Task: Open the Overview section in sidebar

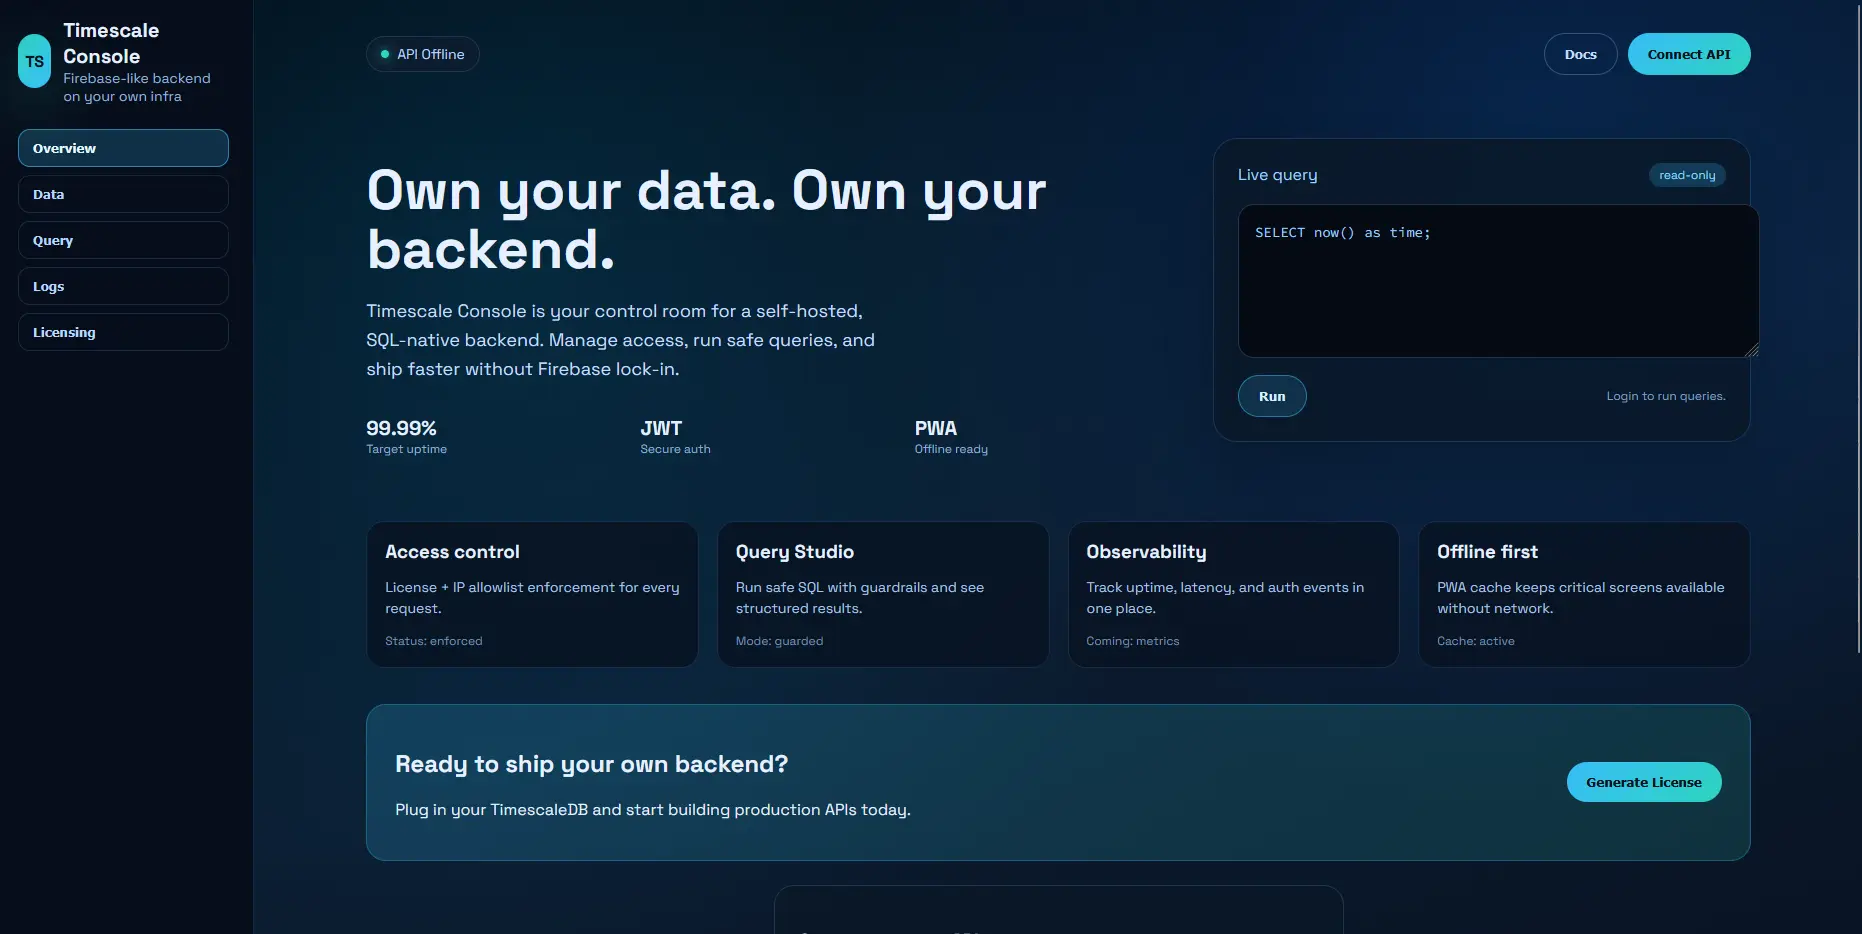Action: [123, 148]
